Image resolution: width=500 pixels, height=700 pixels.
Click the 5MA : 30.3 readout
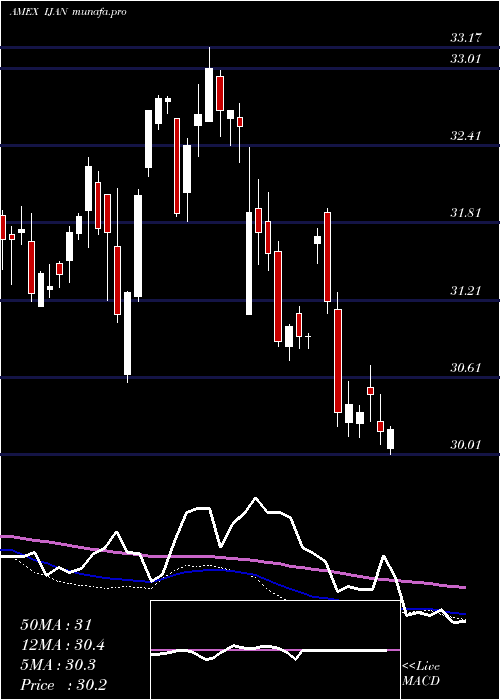[58, 665]
